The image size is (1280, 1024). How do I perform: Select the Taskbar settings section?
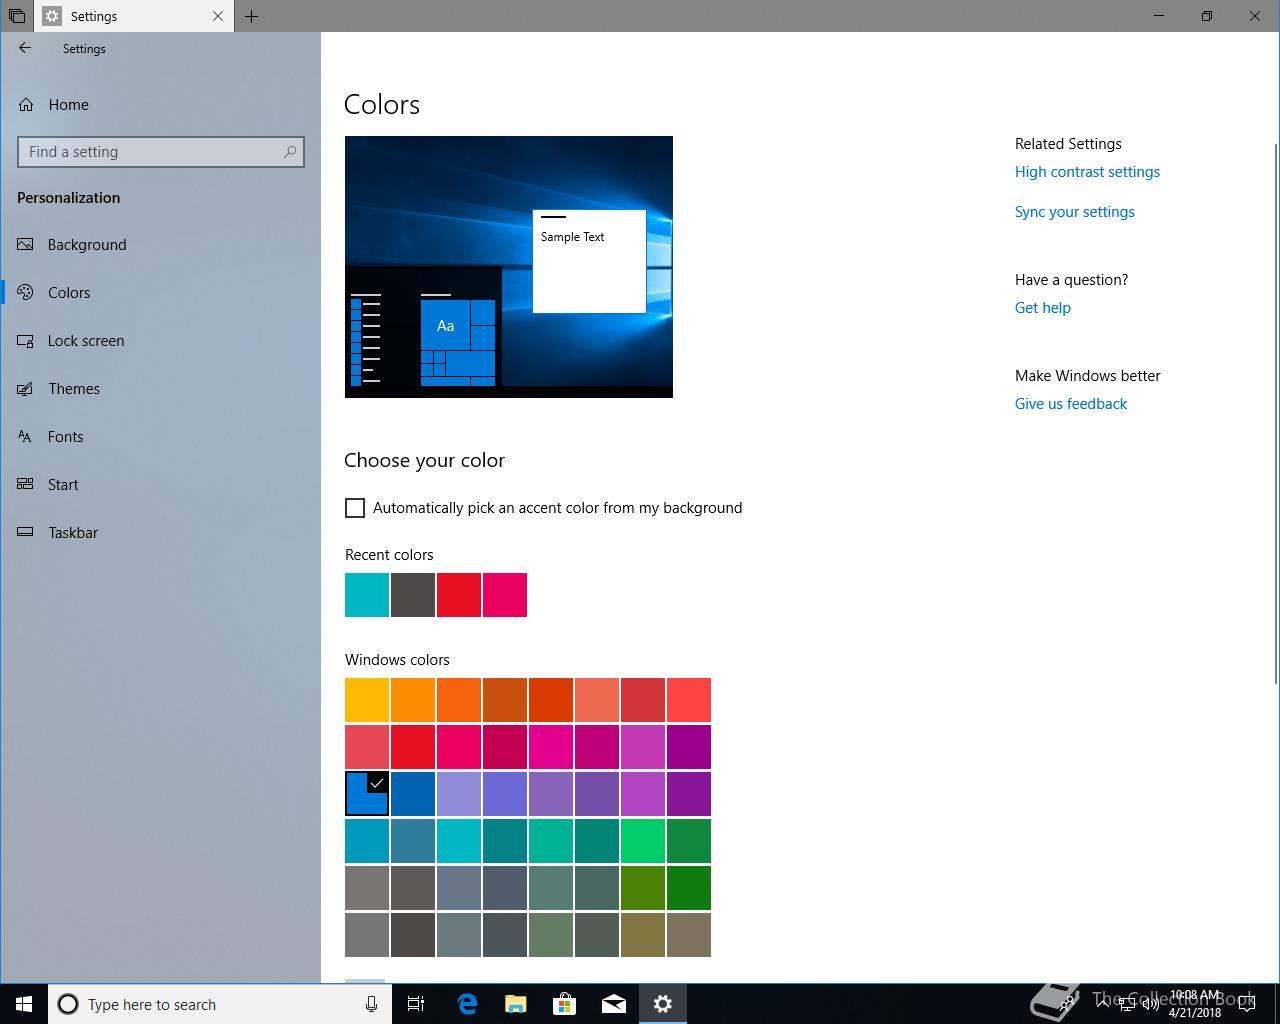coord(73,533)
